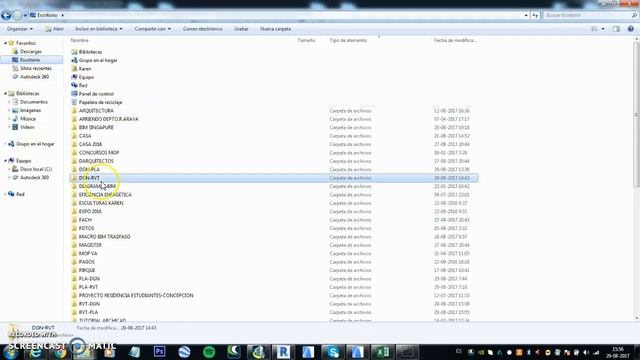
Task: Click the change view icon in toolbar
Action: point(595,29)
